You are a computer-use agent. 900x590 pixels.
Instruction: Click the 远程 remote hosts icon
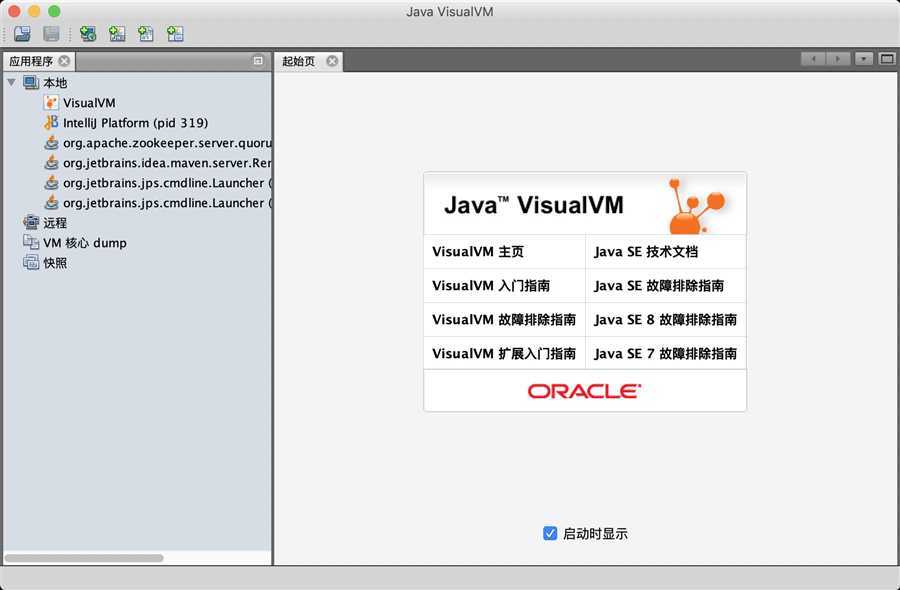(30, 222)
